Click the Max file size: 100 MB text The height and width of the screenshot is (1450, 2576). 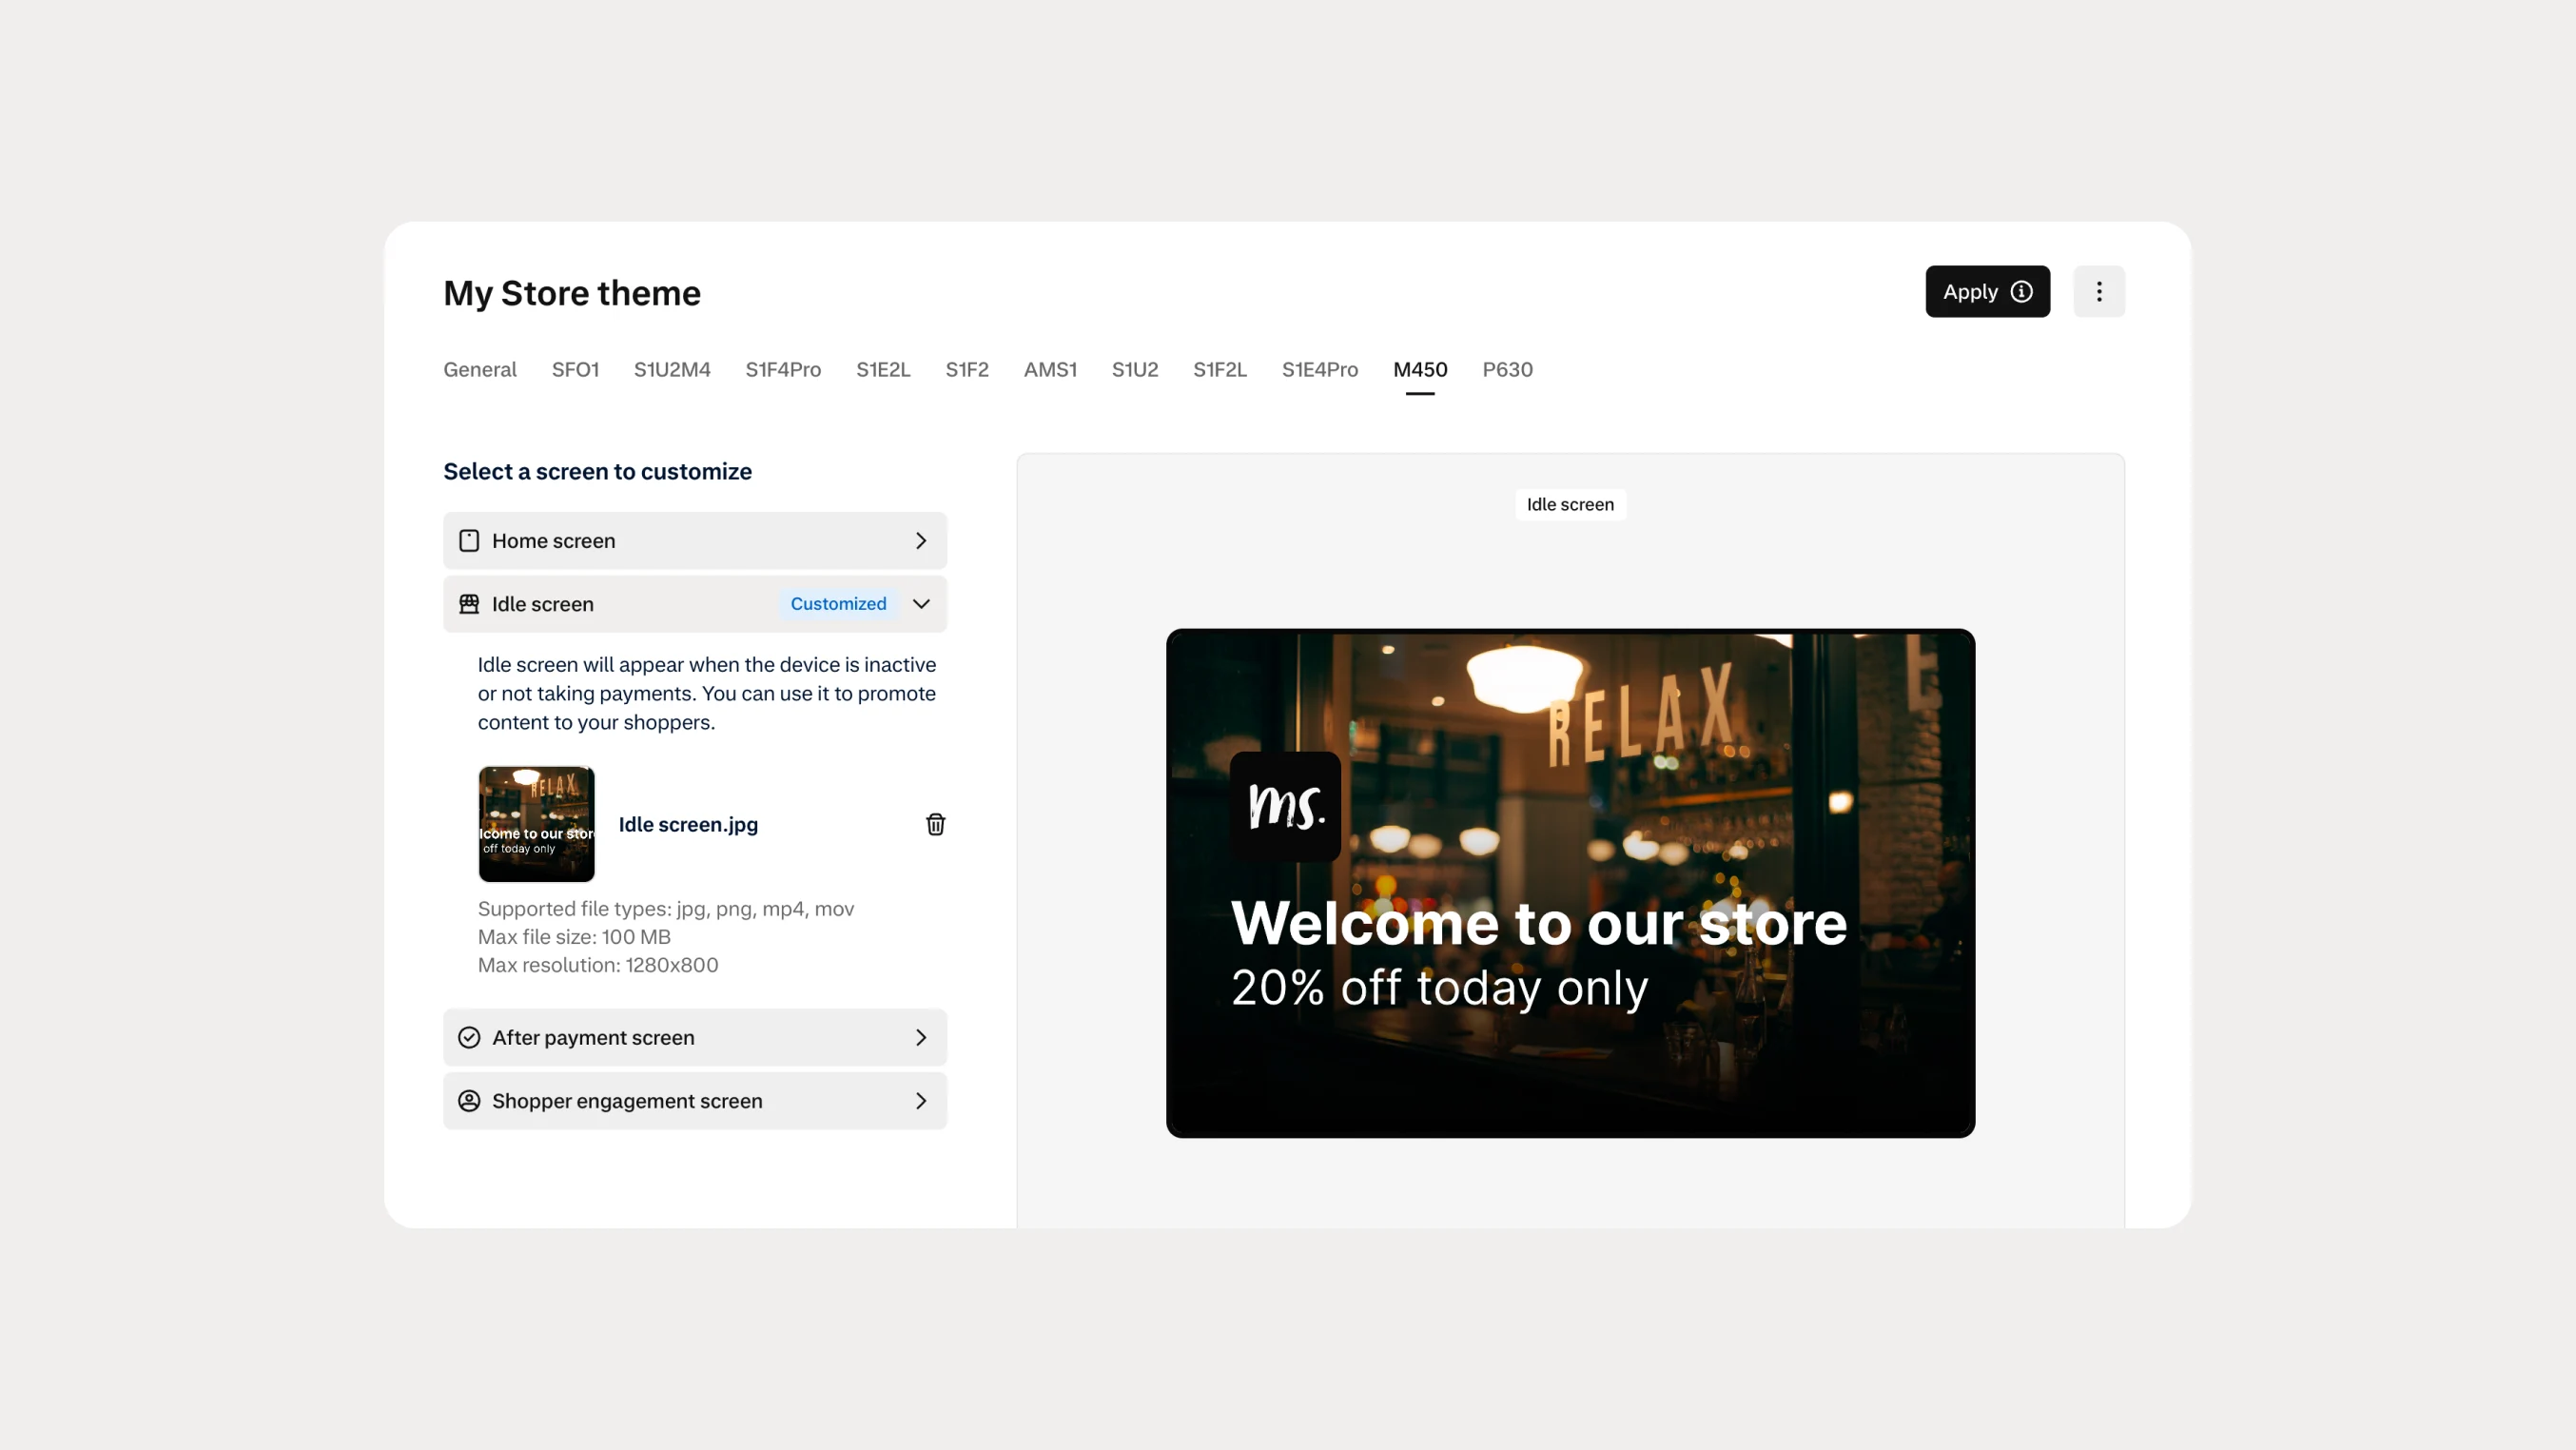[x=574, y=937]
